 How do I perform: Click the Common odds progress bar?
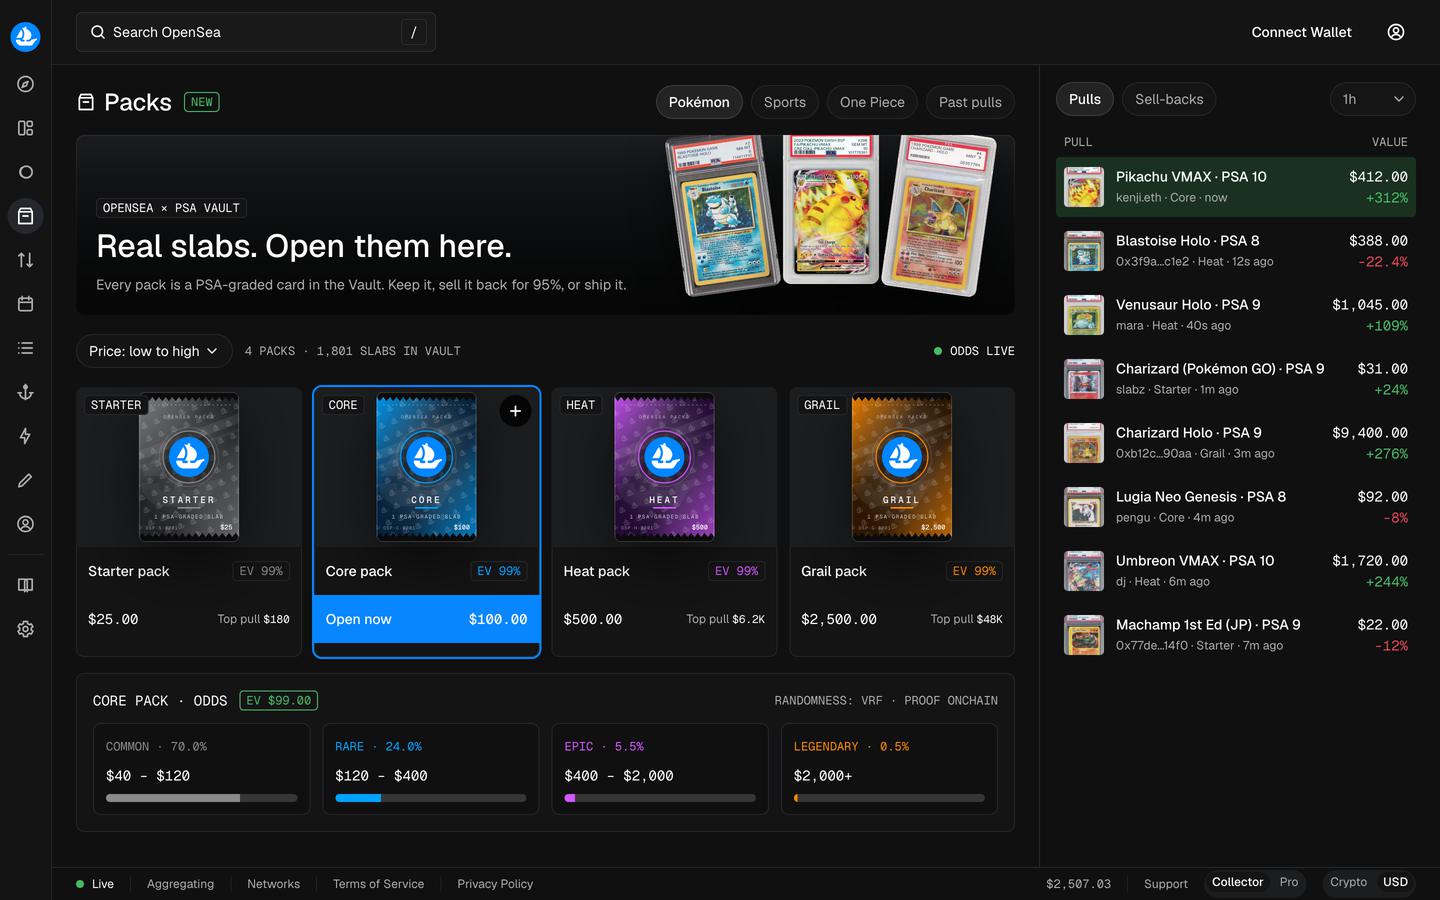pyautogui.click(x=202, y=798)
